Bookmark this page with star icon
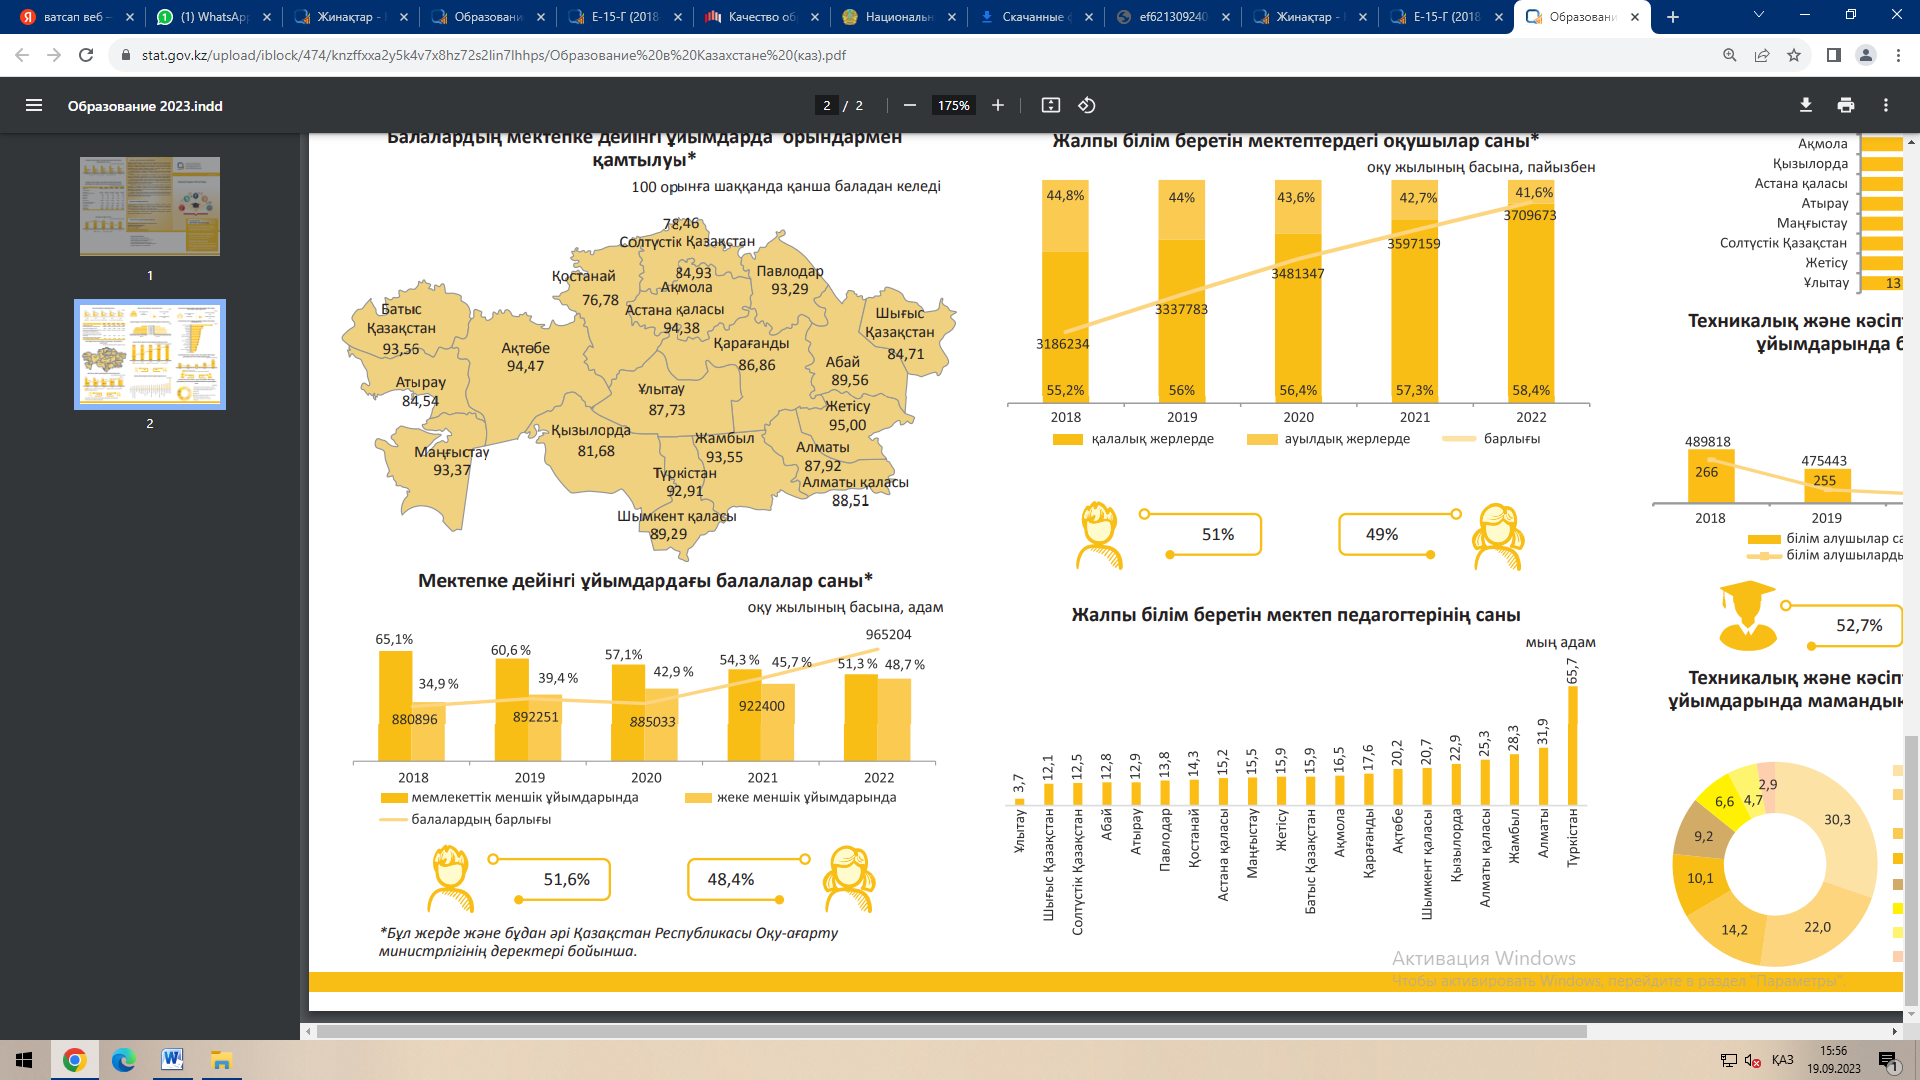The image size is (1920, 1080). pyautogui.click(x=1794, y=55)
